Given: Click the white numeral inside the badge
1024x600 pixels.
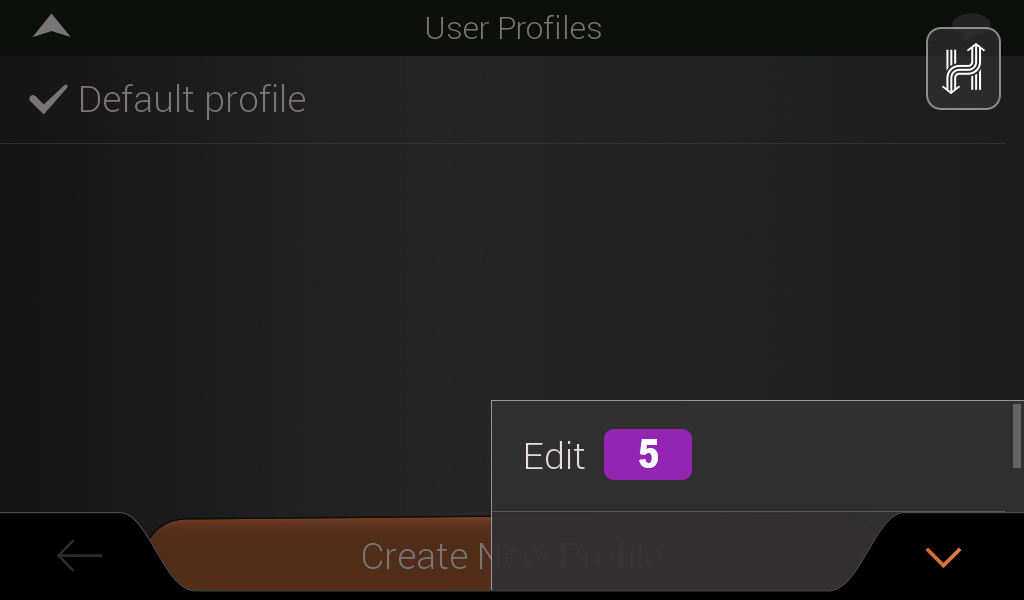Looking at the screenshot, I should tap(648, 454).
